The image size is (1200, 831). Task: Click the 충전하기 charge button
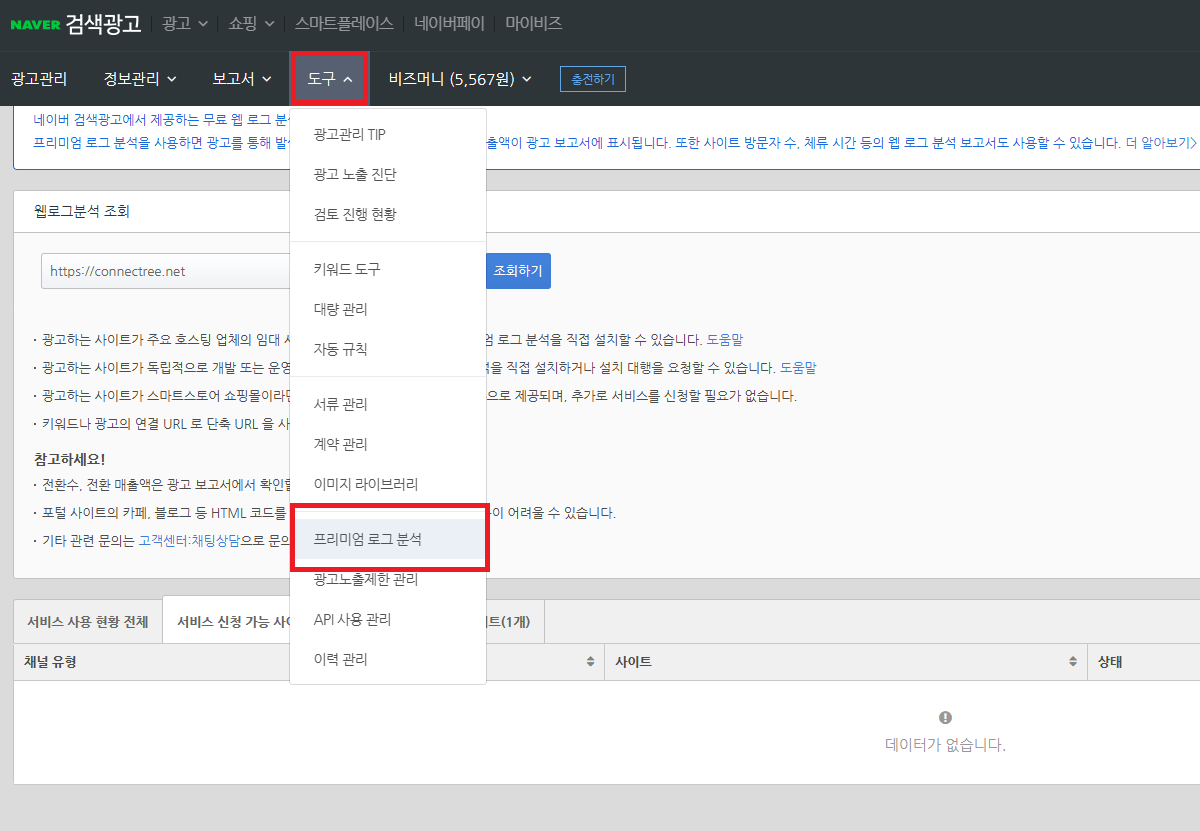tap(592, 78)
